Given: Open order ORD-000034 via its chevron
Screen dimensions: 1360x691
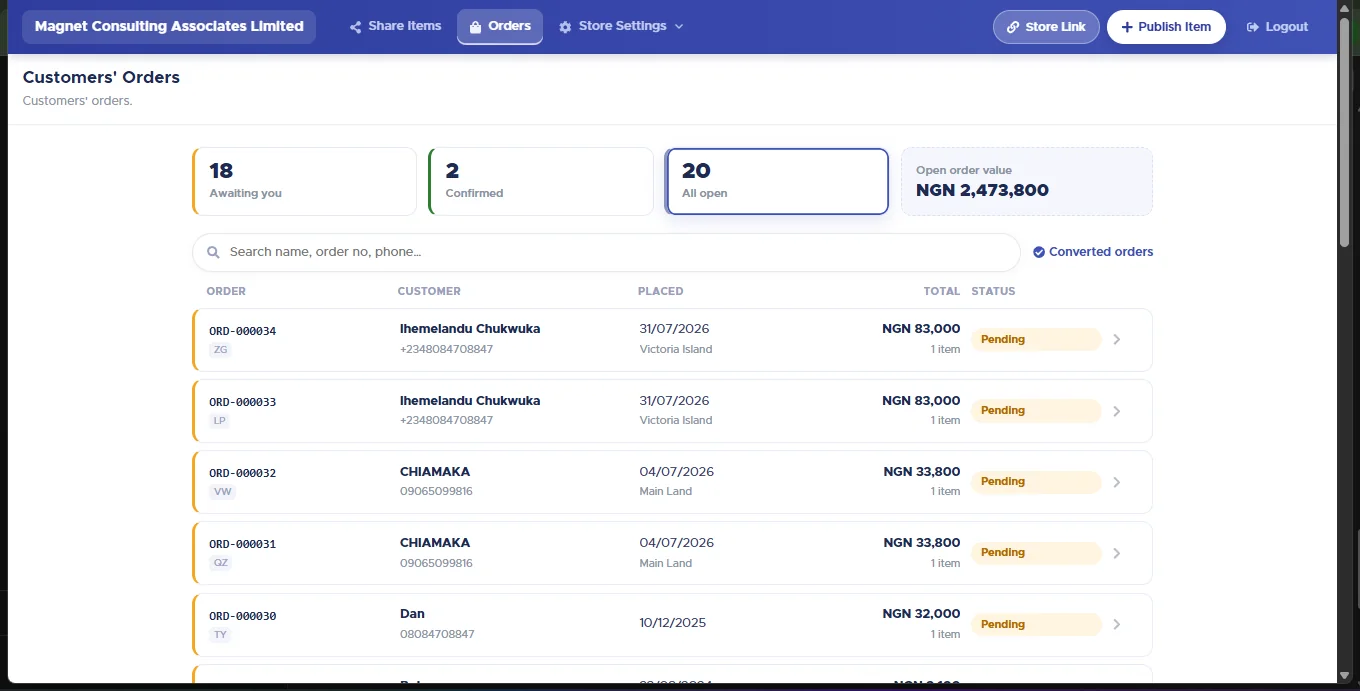Looking at the screenshot, I should point(1117,339).
